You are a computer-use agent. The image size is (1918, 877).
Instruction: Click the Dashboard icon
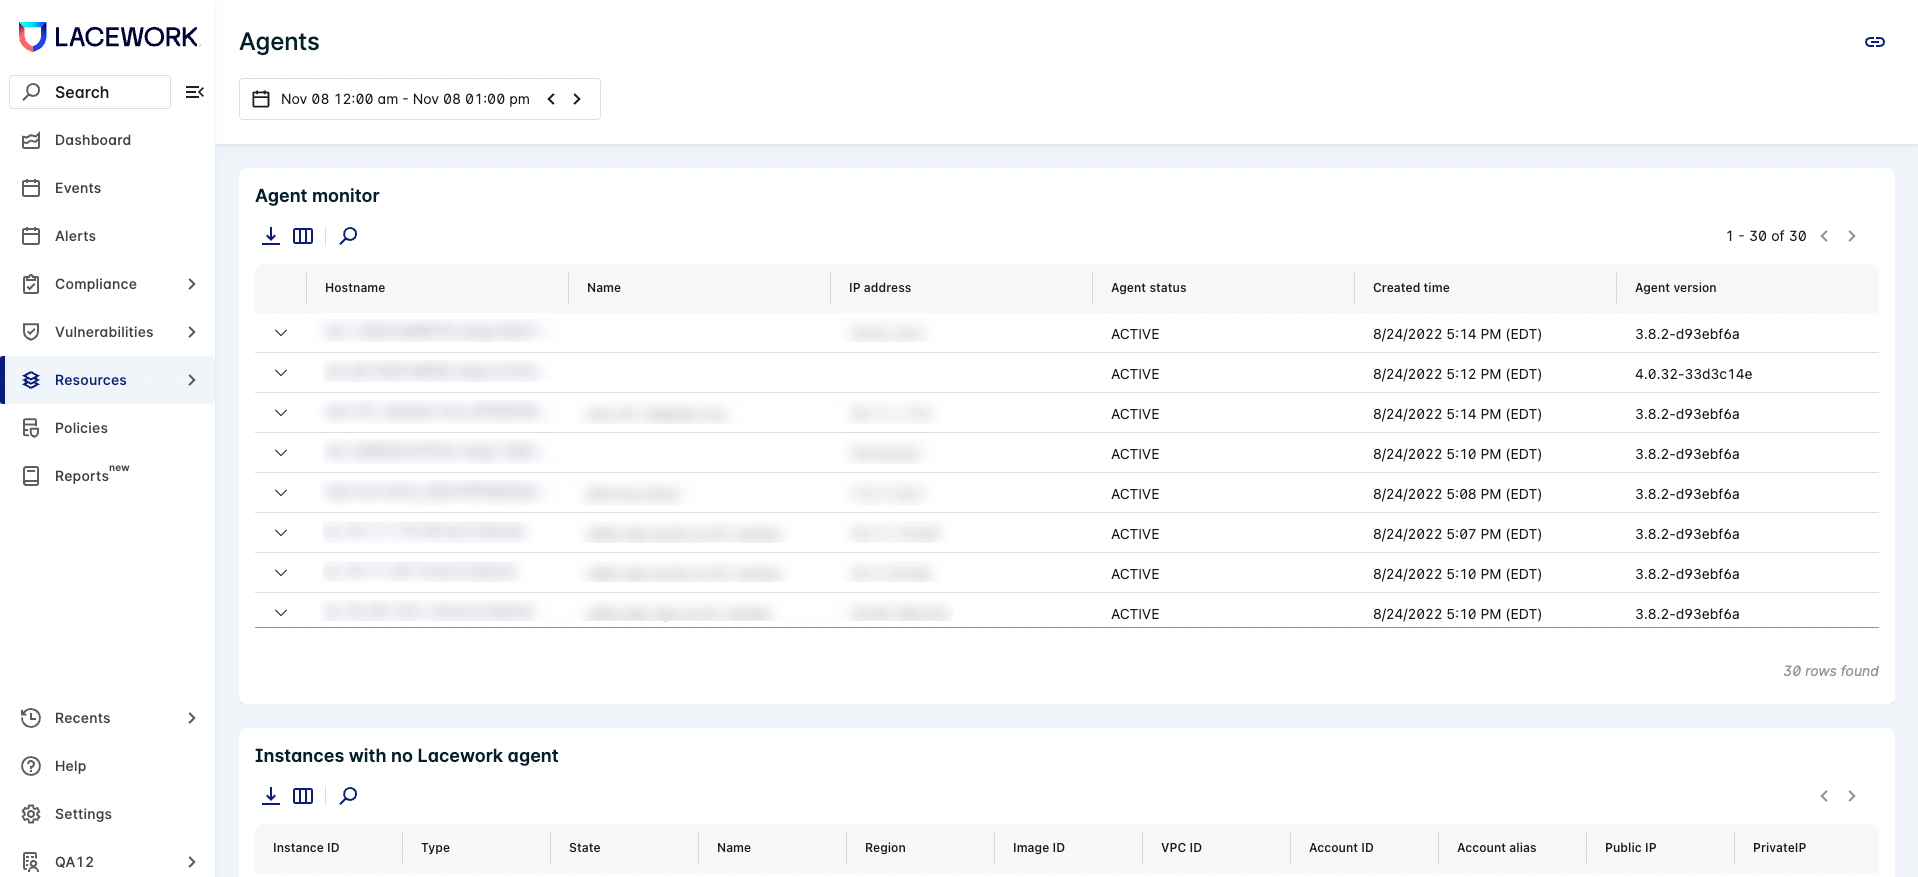[x=31, y=140]
